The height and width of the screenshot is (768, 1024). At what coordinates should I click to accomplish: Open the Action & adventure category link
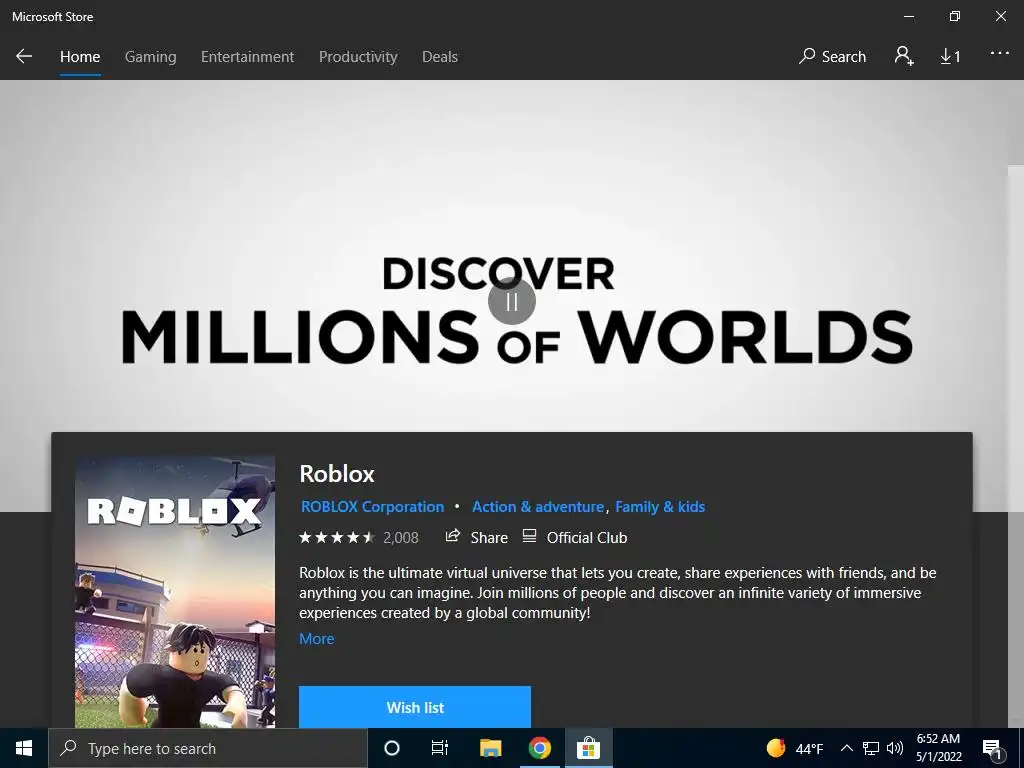[538, 507]
